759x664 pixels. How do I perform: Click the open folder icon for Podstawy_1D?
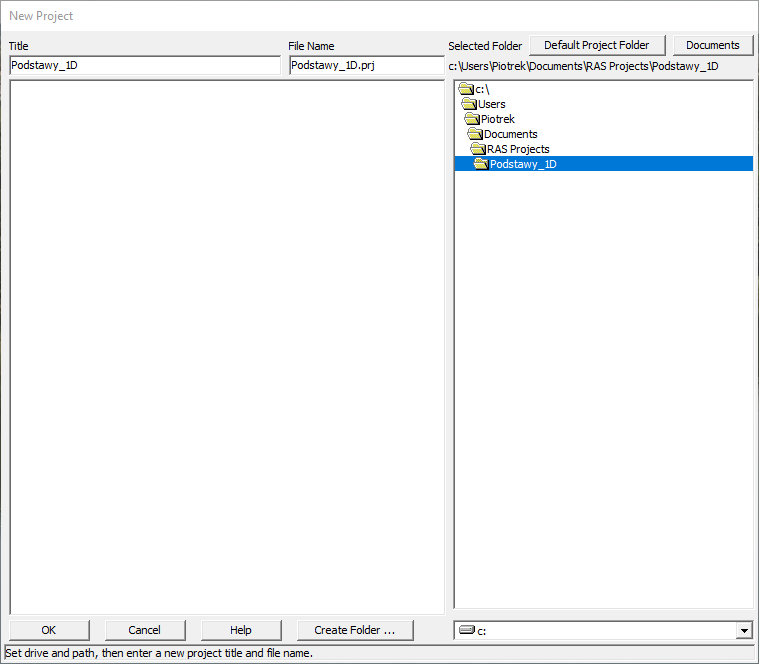482,164
